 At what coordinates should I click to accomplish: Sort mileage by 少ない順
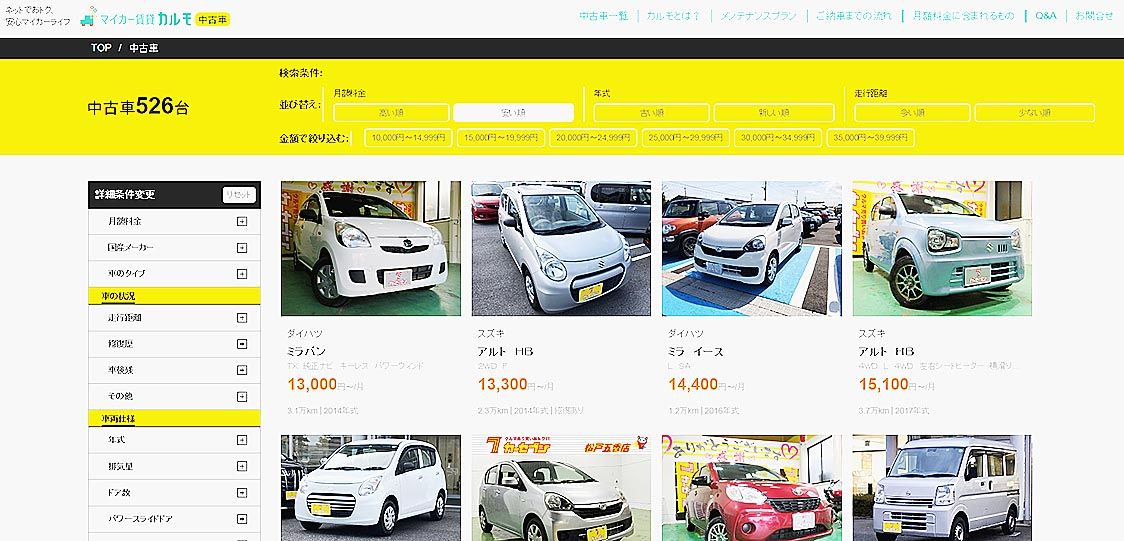(x=1034, y=112)
